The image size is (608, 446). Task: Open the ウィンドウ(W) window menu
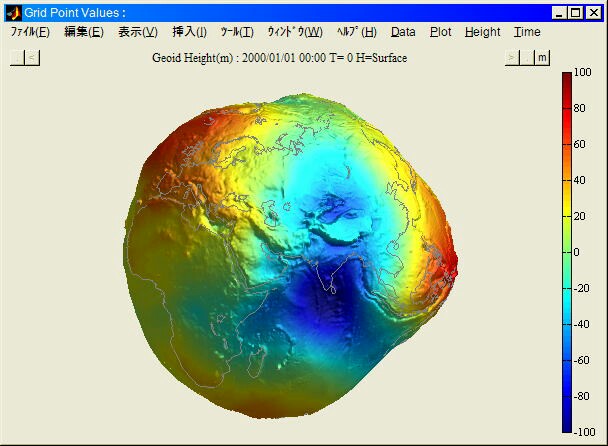point(295,32)
